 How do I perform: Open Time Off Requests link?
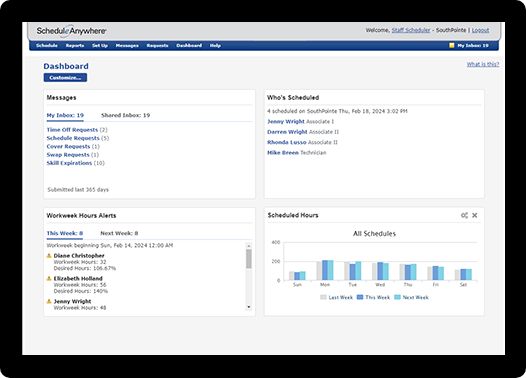(72, 130)
